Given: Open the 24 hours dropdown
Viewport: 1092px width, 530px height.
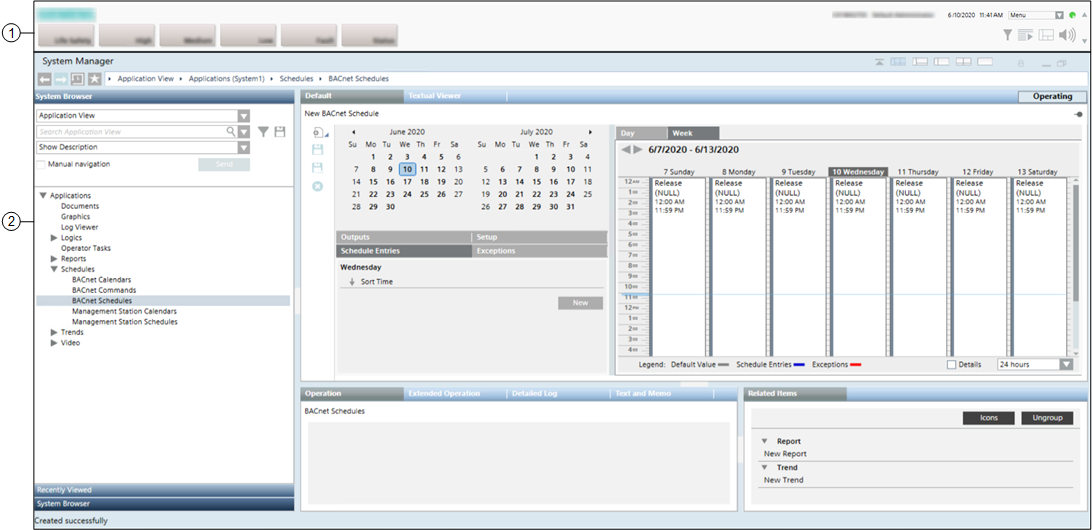Looking at the screenshot, I should 1065,365.
